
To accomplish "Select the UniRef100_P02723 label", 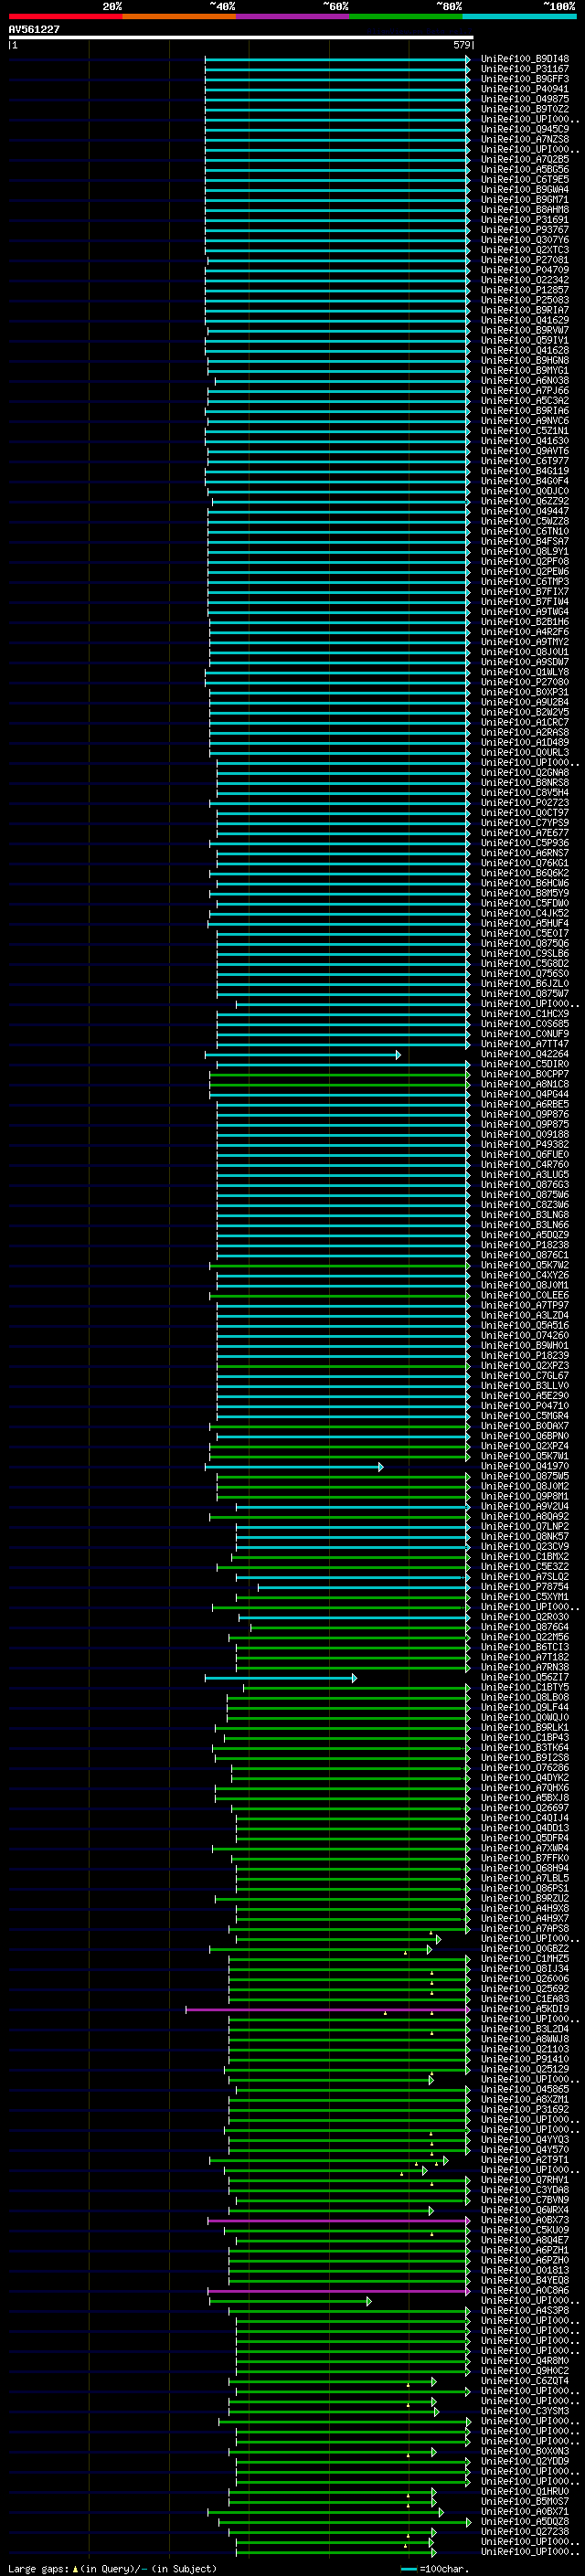I will click(x=525, y=803).
